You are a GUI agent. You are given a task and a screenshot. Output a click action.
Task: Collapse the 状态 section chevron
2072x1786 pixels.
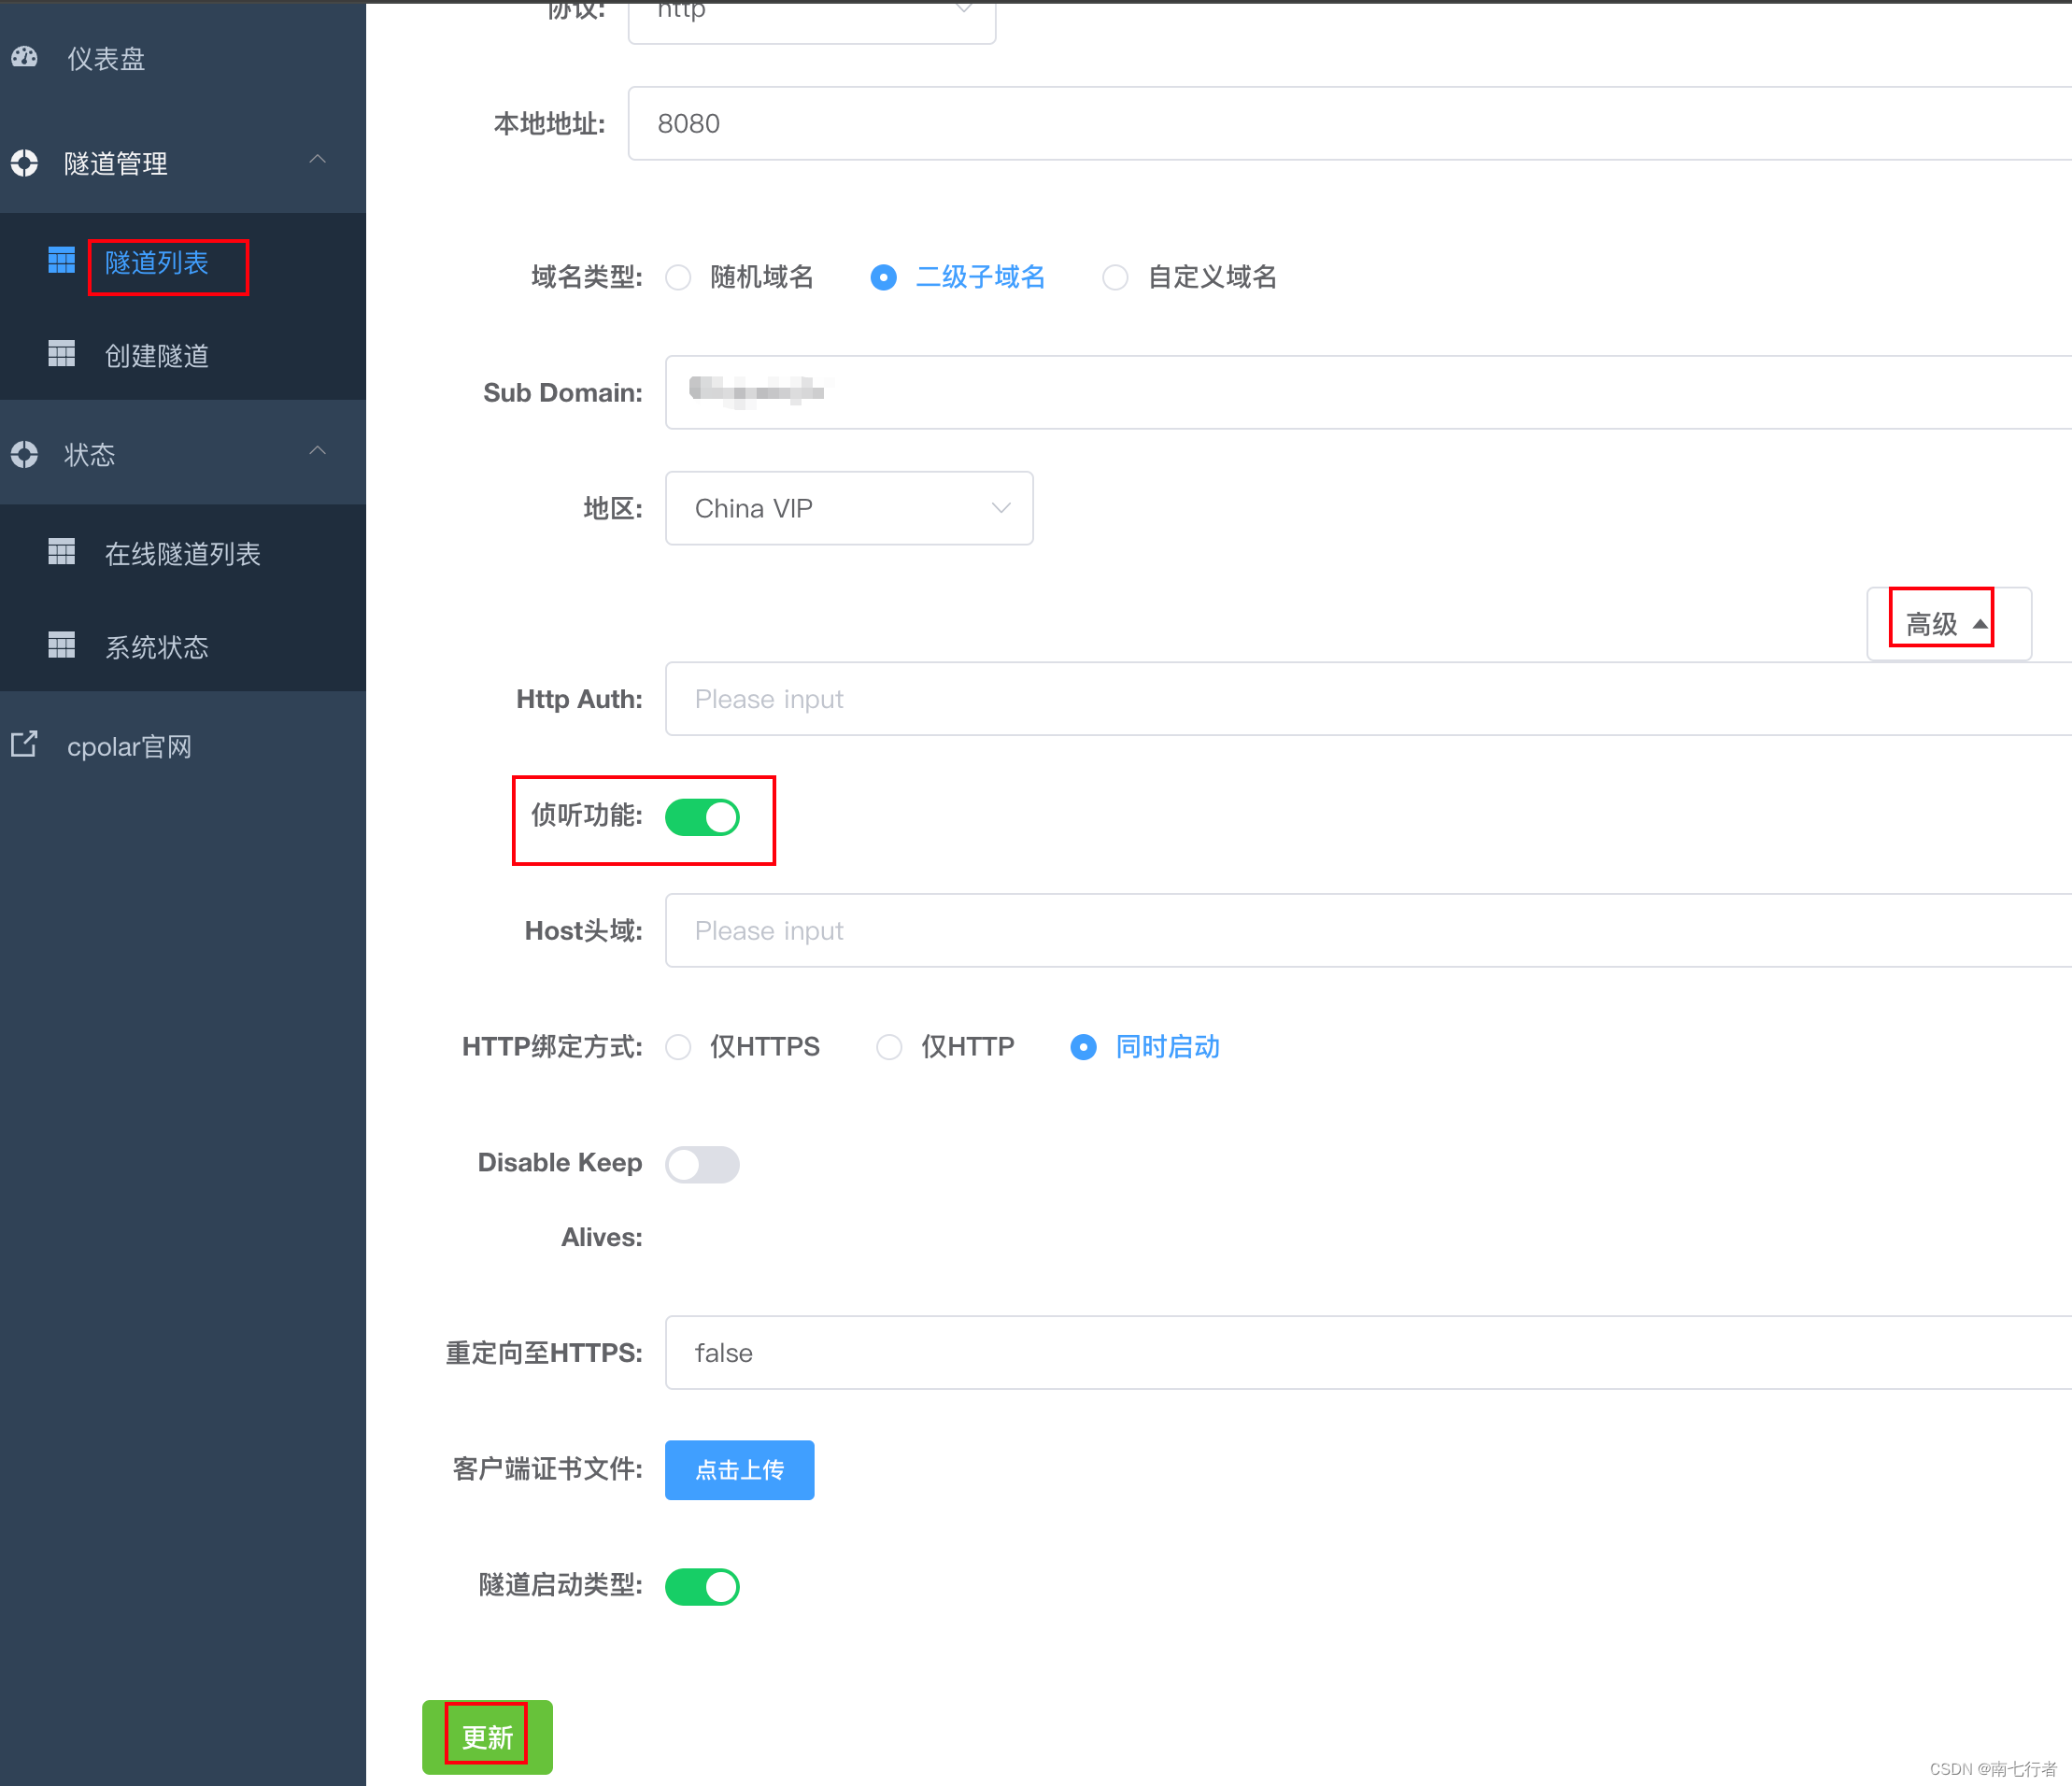pos(318,451)
